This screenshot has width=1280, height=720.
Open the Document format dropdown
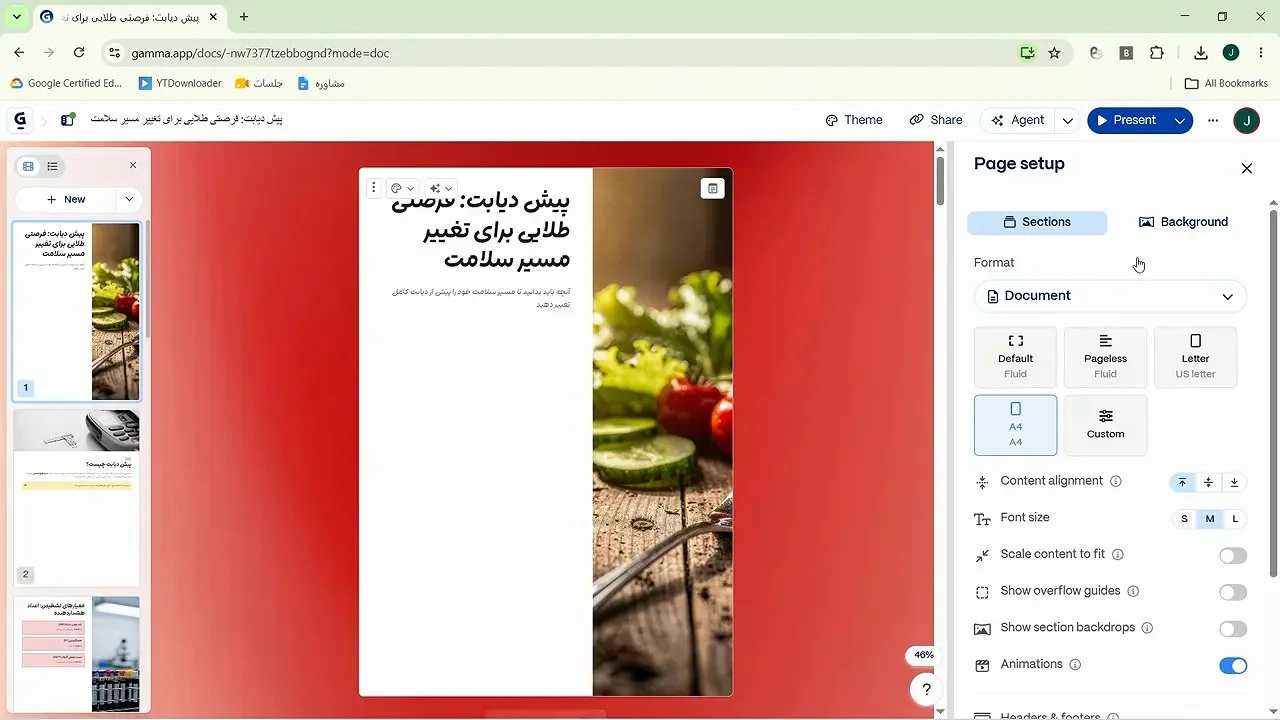(1110, 296)
